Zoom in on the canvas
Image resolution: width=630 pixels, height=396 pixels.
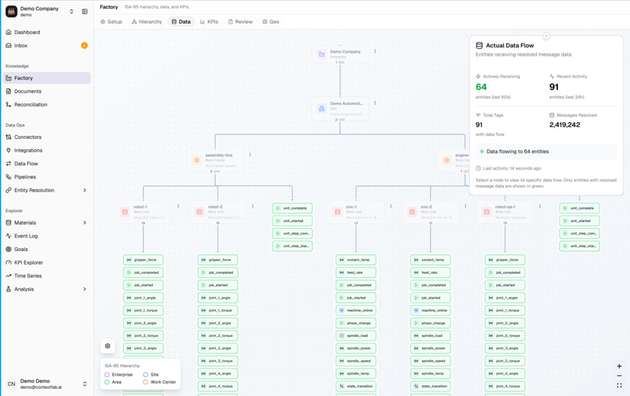[x=619, y=366]
